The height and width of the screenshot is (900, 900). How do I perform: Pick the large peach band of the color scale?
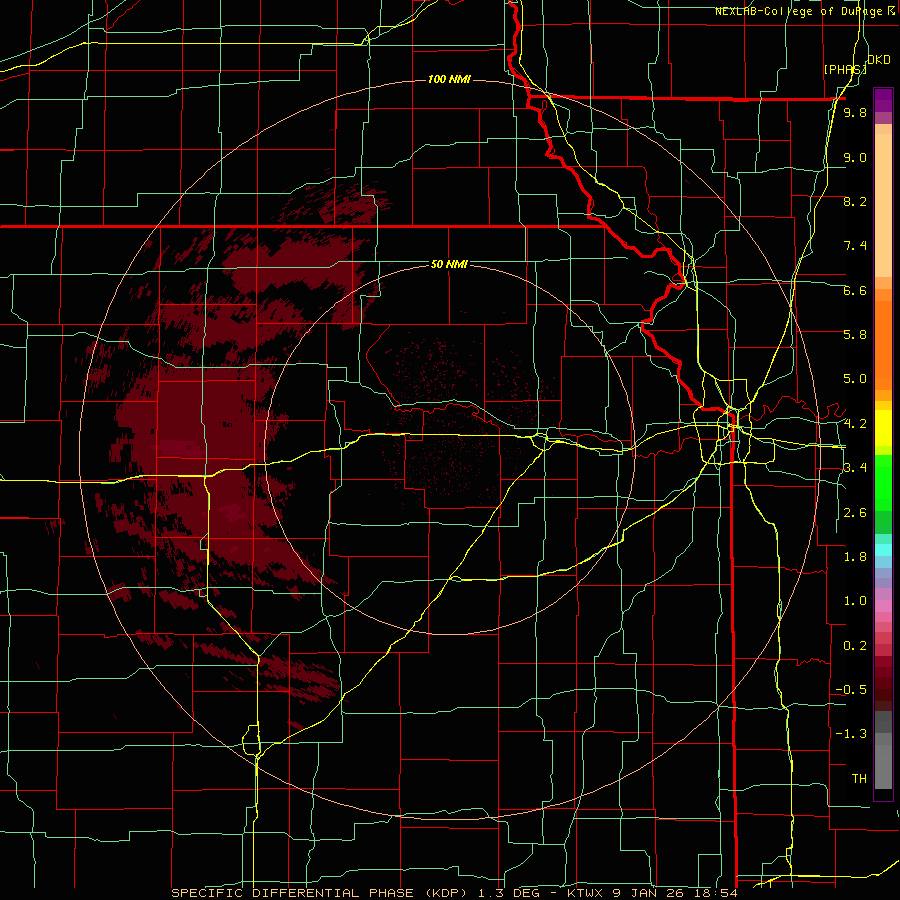click(883, 205)
